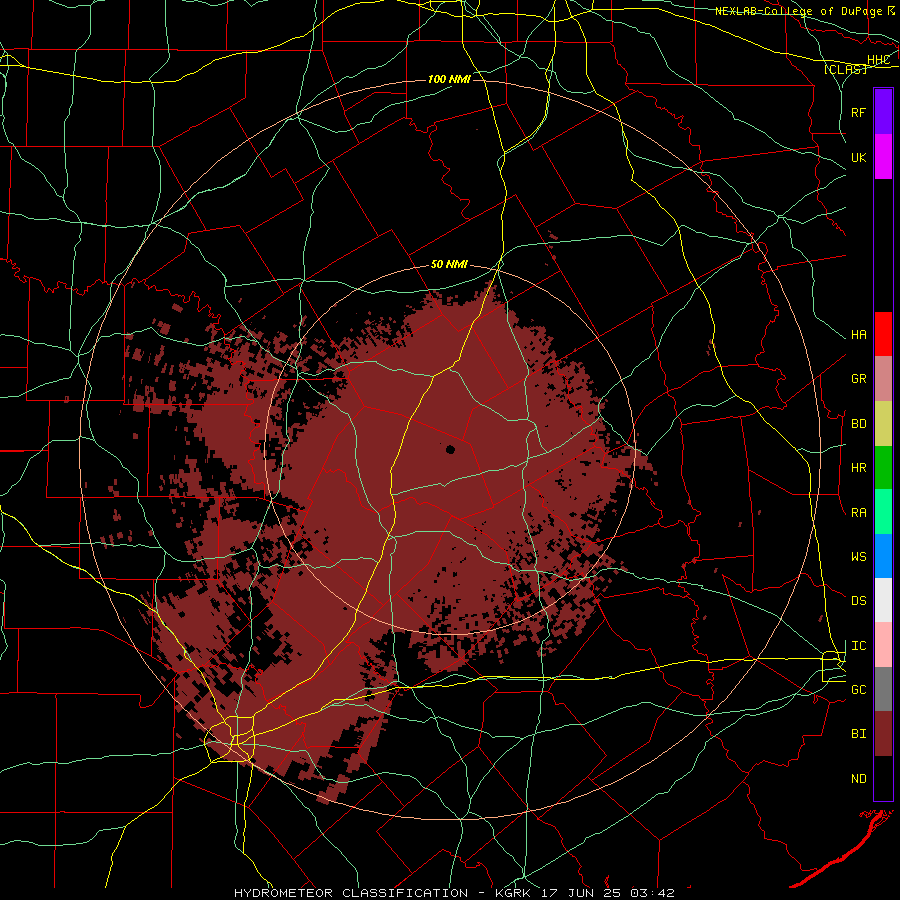Viewport: 900px width, 900px height.
Task: Click the black radar site dot
Action: click(x=451, y=449)
